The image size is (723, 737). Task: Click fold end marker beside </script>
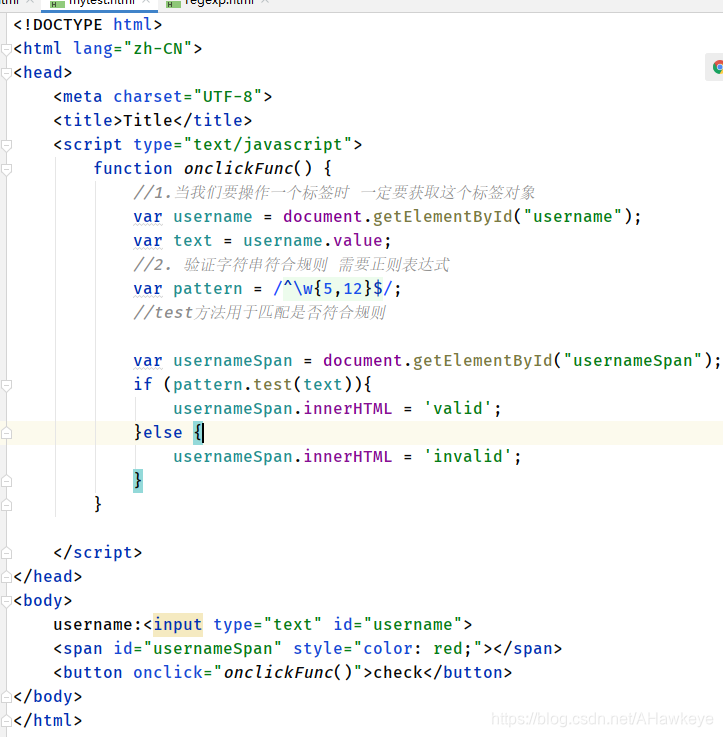(6, 553)
